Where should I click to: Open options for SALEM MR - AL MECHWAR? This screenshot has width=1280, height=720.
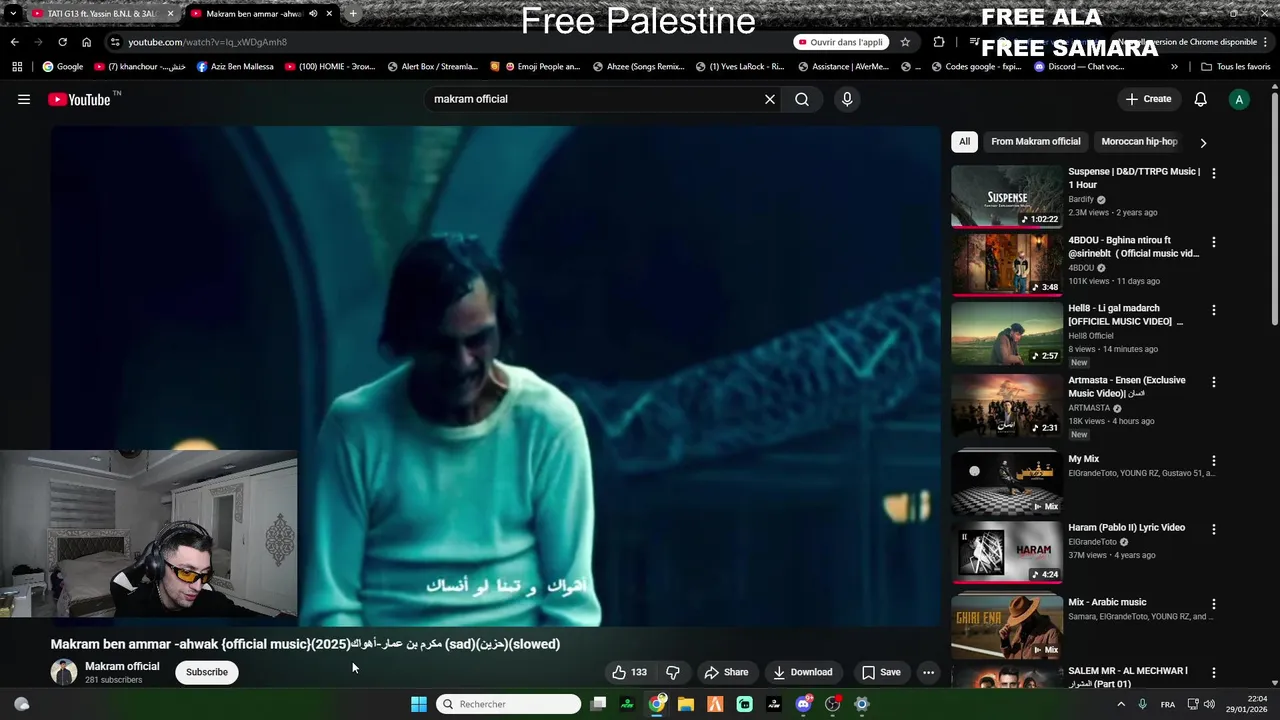click(1214, 673)
